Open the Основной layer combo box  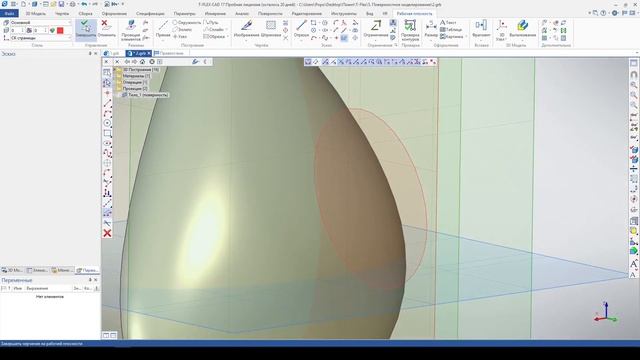point(40,22)
